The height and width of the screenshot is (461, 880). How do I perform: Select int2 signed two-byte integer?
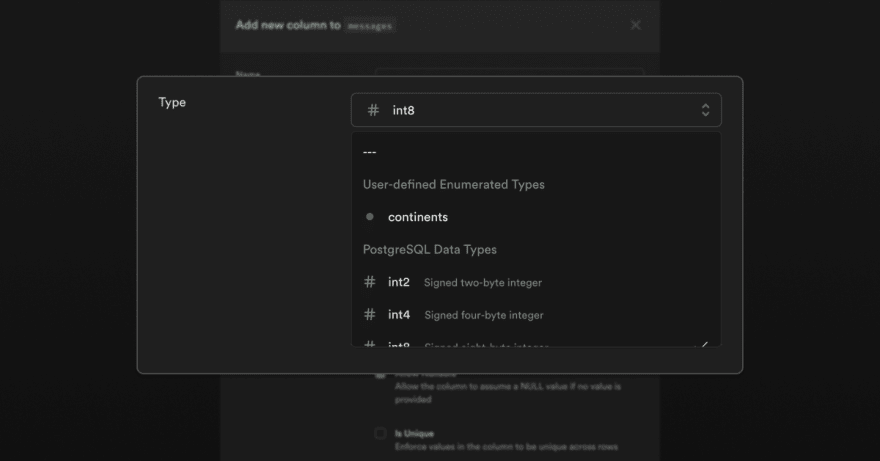click(536, 282)
